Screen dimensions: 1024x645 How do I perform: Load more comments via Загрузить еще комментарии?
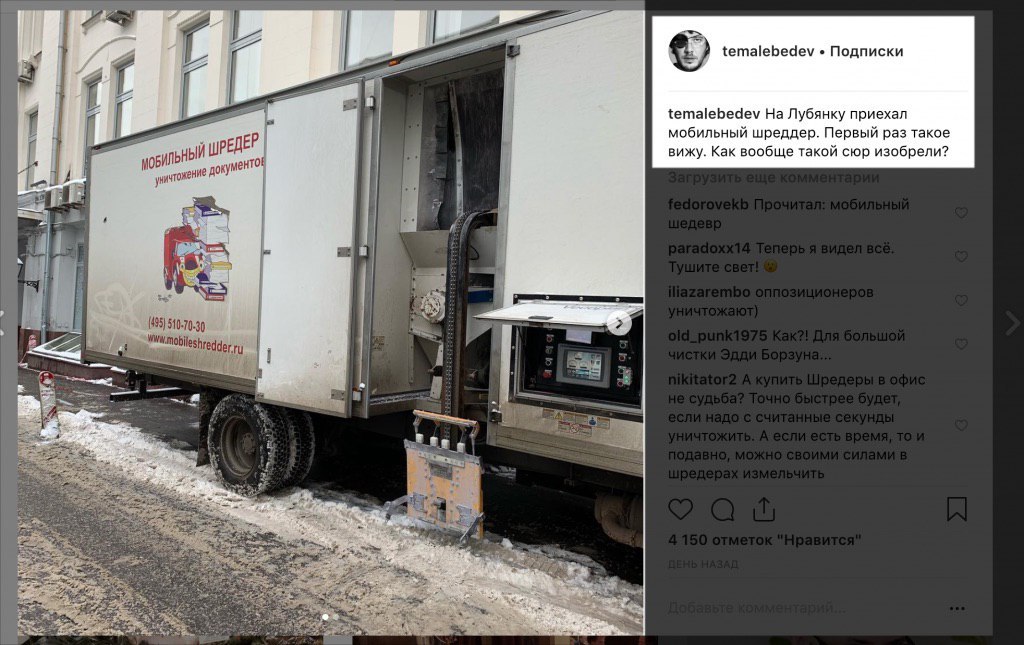pos(774,178)
